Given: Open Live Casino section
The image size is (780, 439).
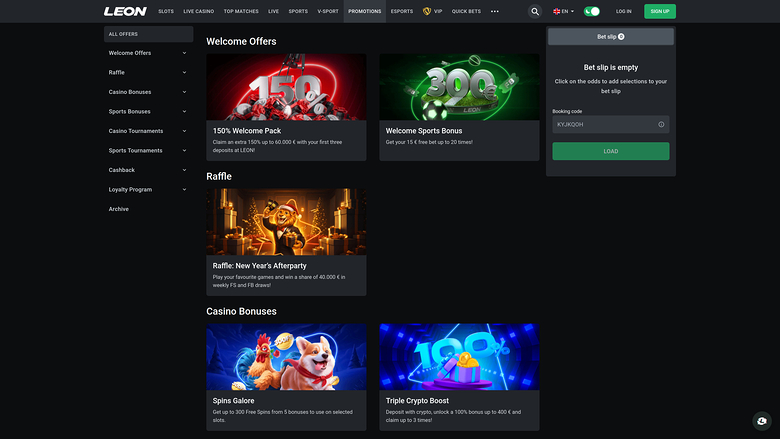Looking at the screenshot, I should point(198,11).
